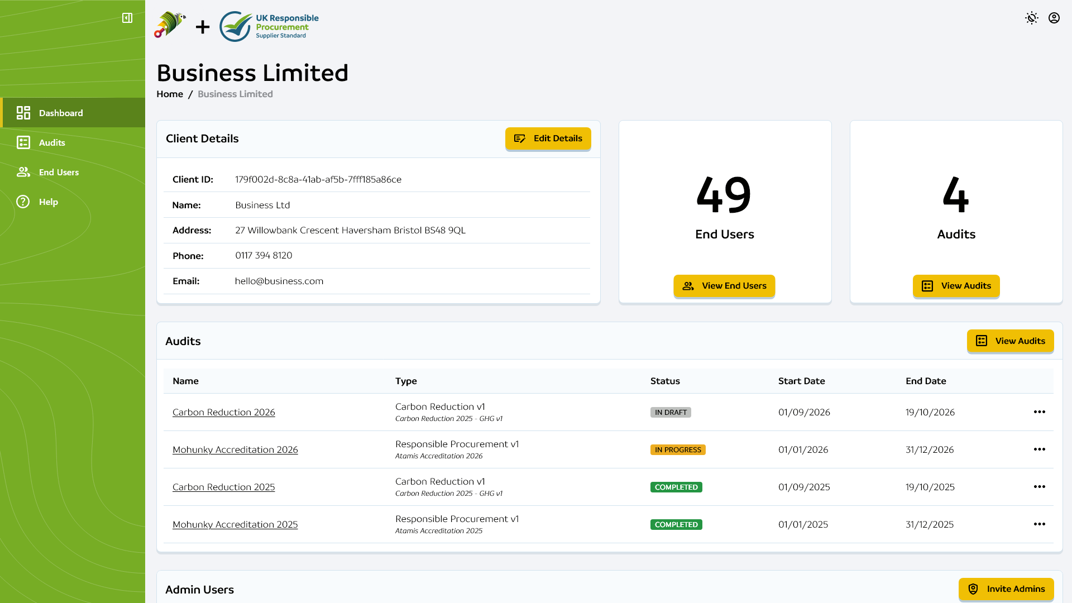Screen dimensions: 1072x603
Task: Open End Users via its sidebar icon
Action: click(x=22, y=172)
